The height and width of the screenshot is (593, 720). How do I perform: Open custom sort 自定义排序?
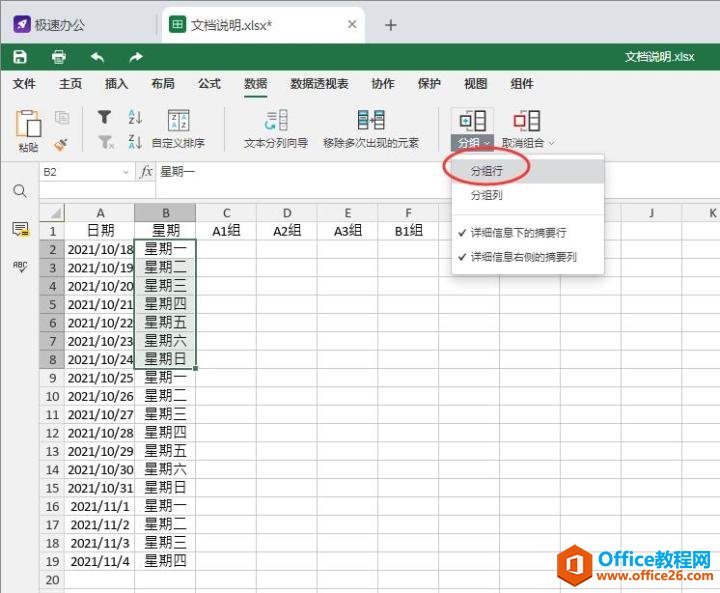pos(178,129)
